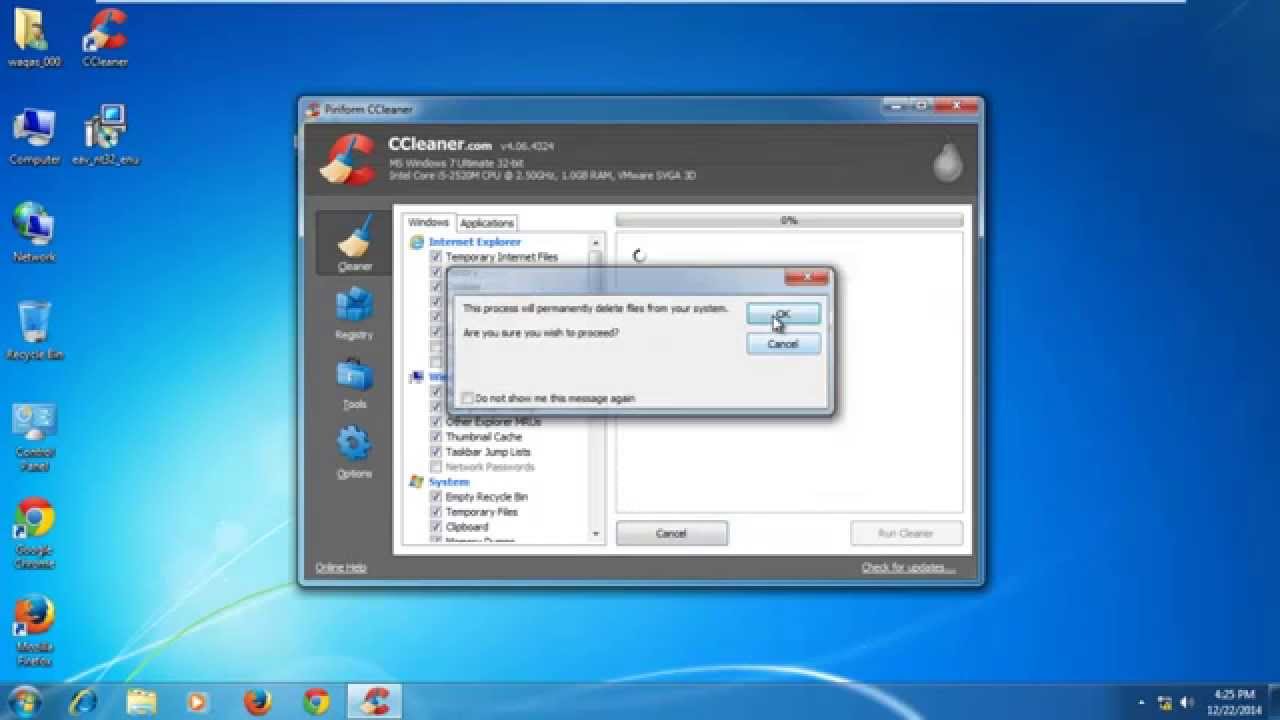Screen dimensions: 1280x720
Task: Switch to CCleaner taskbar button
Action: pyautogui.click(x=375, y=701)
